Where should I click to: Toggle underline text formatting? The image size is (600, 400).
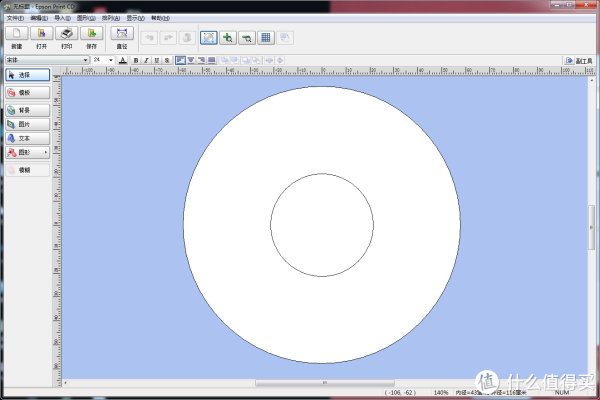[156, 60]
